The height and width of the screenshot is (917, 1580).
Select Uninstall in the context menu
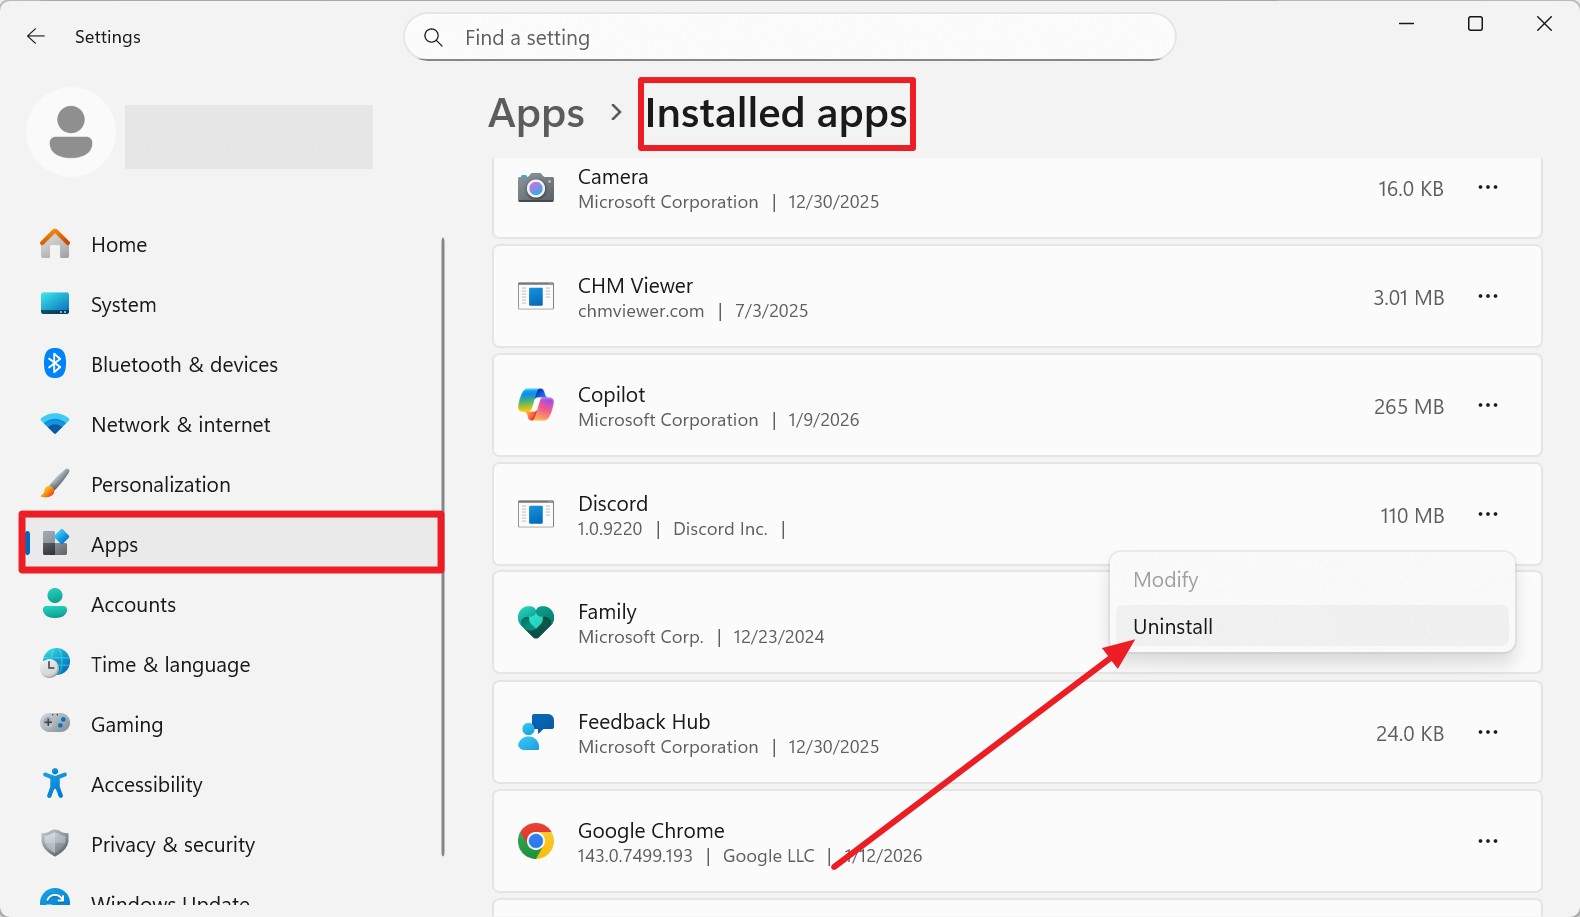1312,626
